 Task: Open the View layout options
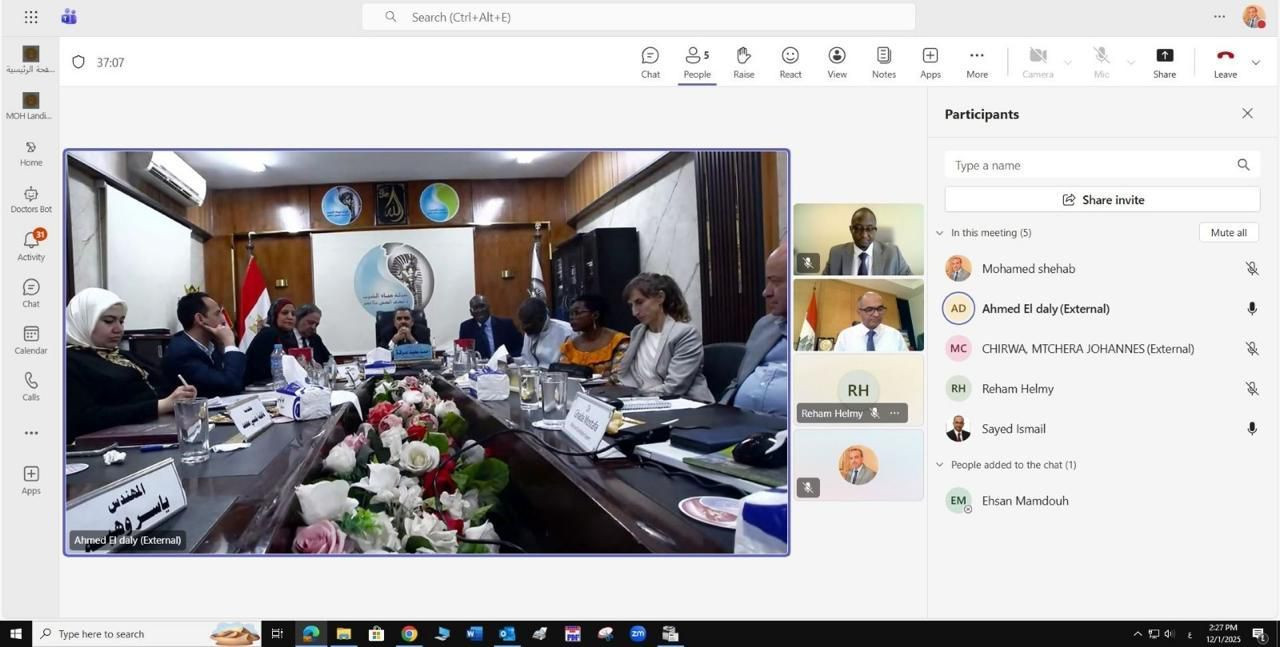[837, 62]
